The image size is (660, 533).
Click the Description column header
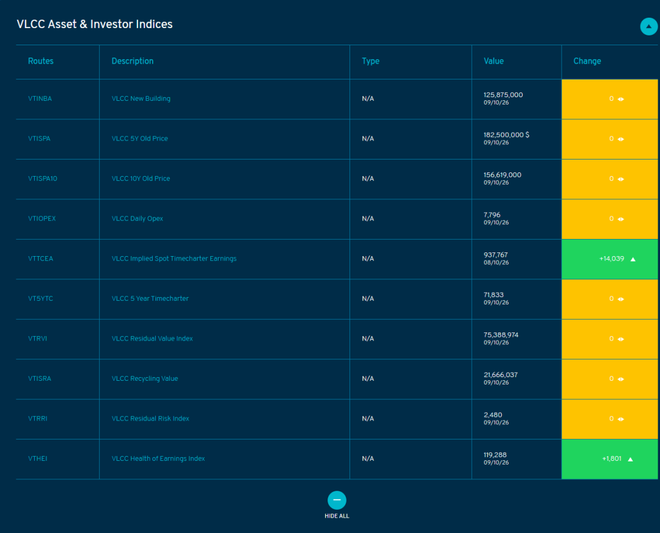[133, 61]
